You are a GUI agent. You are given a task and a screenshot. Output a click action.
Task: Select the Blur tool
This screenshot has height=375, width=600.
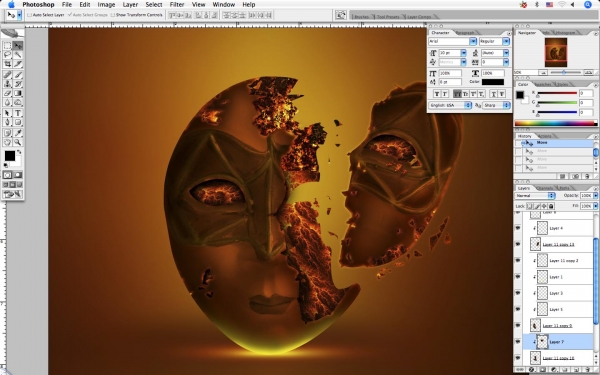click(x=7, y=102)
